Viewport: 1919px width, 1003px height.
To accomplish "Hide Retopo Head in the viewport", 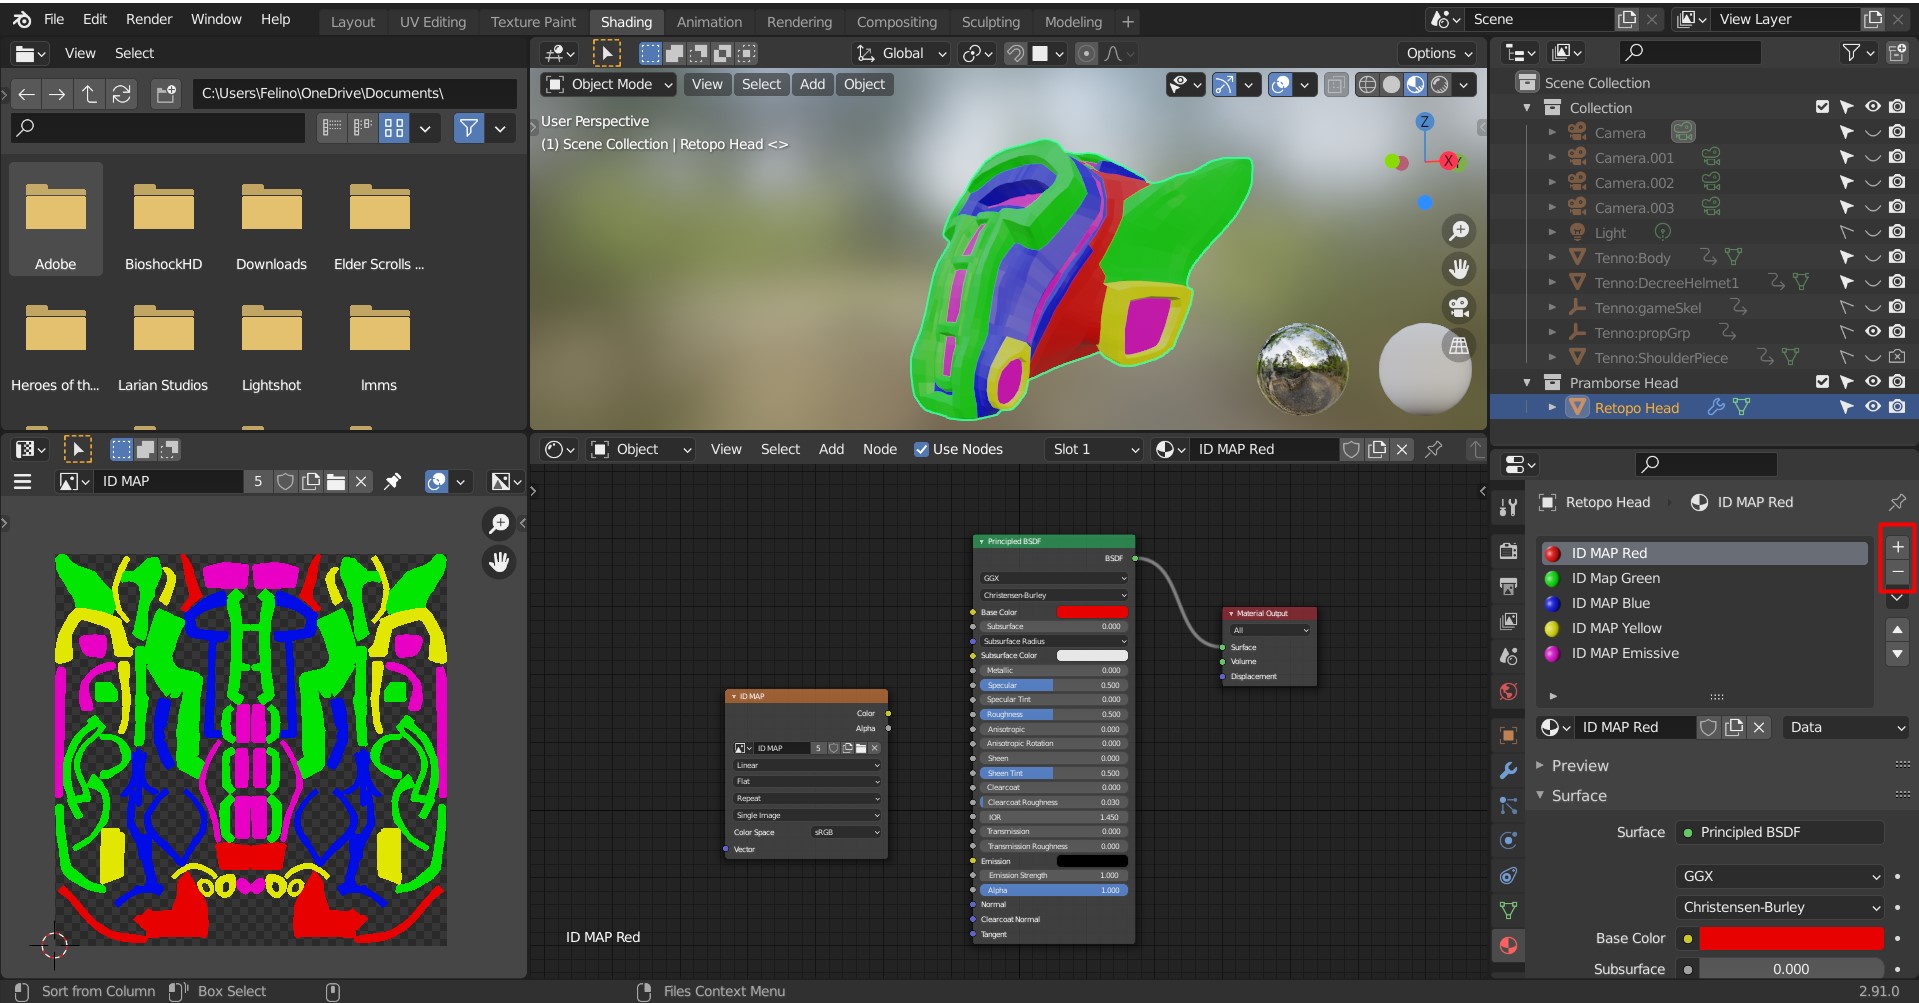I will click(x=1872, y=407).
